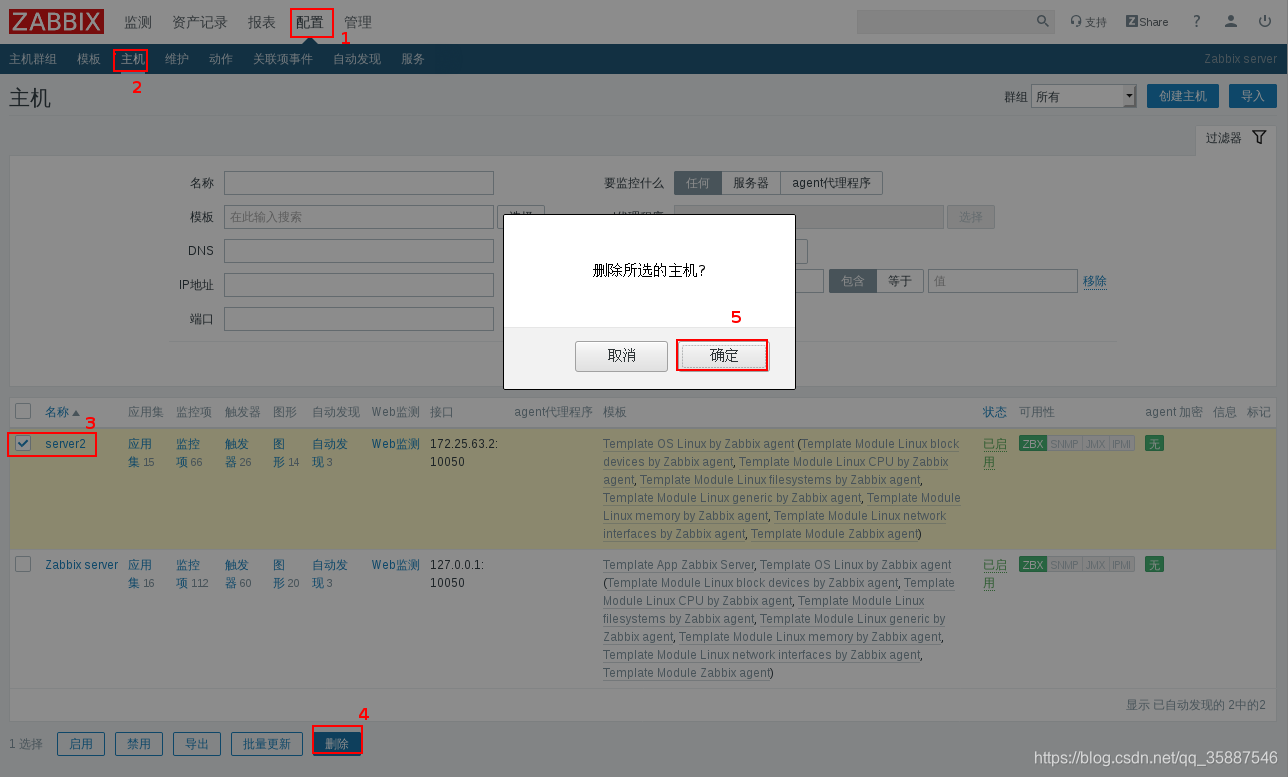Screen dimensions: 1288x777
Task: Open the 管理 menu
Action: tap(358, 22)
